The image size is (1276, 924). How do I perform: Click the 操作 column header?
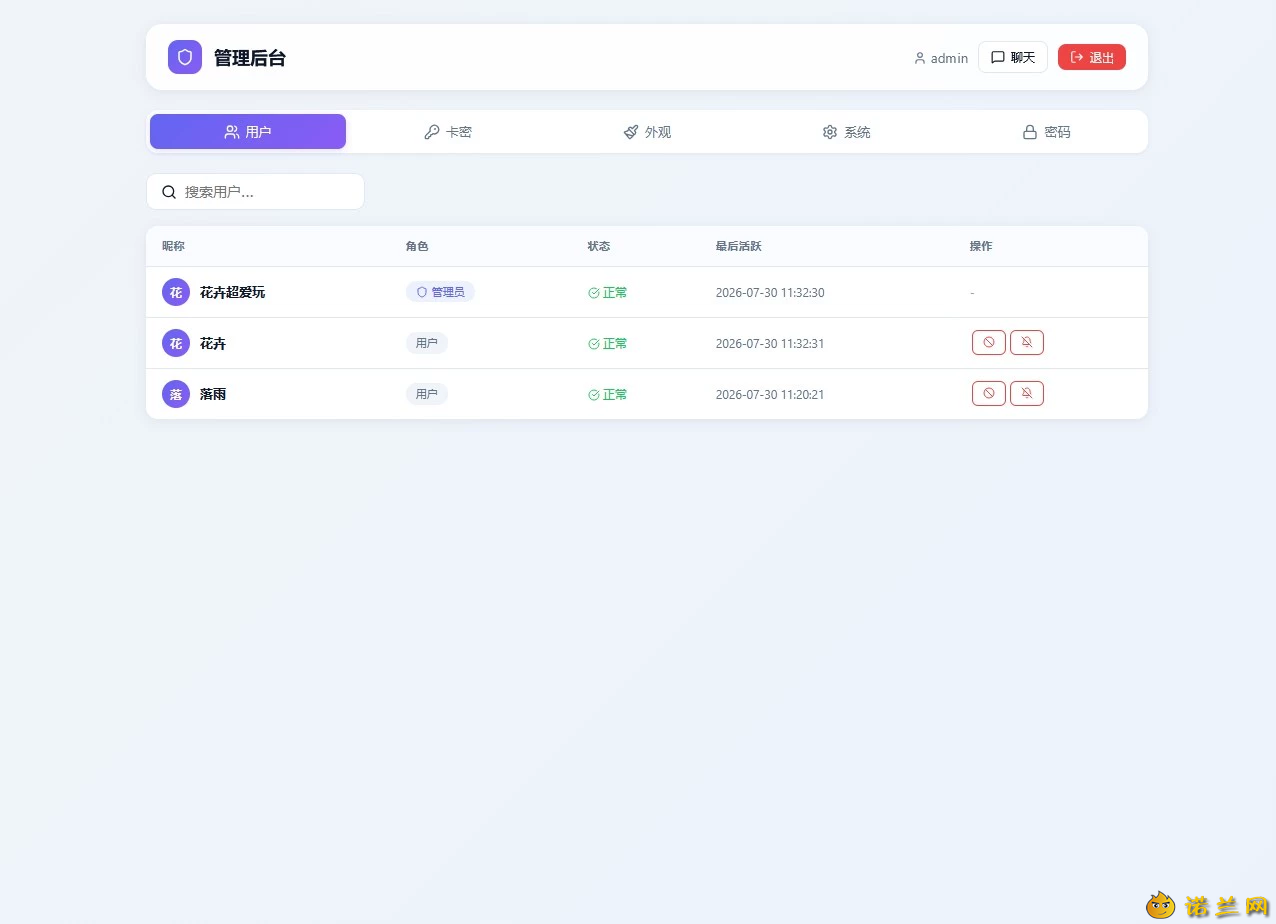pyautogui.click(x=981, y=246)
